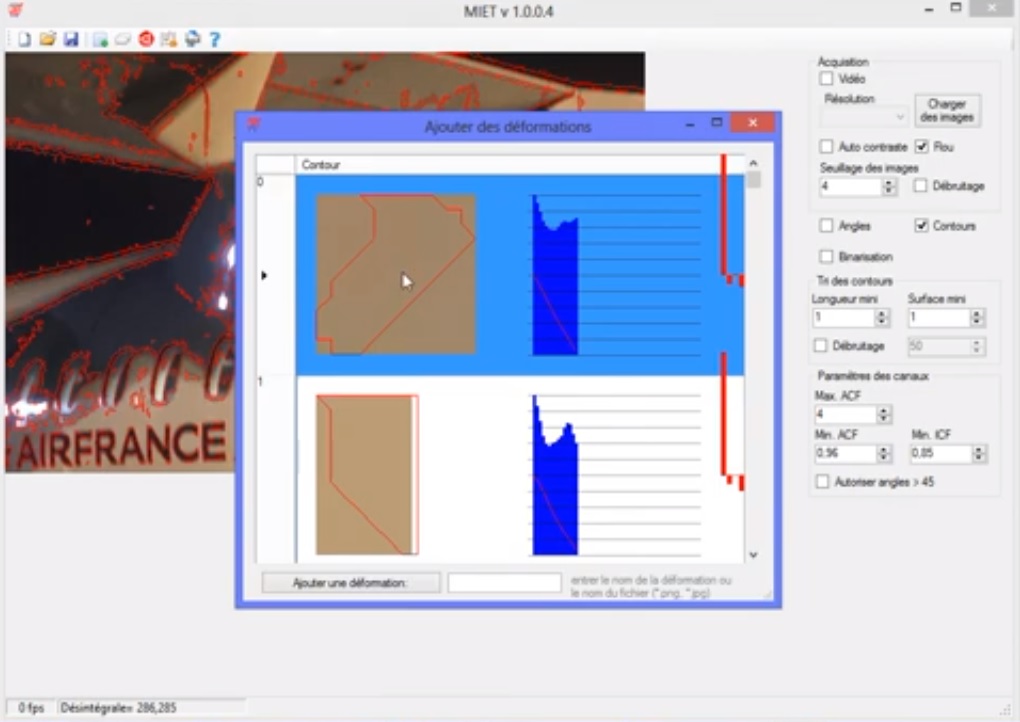The image size is (1020, 722).
Task: Enable the Vidéo checkbox
Action: tap(826, 78)
